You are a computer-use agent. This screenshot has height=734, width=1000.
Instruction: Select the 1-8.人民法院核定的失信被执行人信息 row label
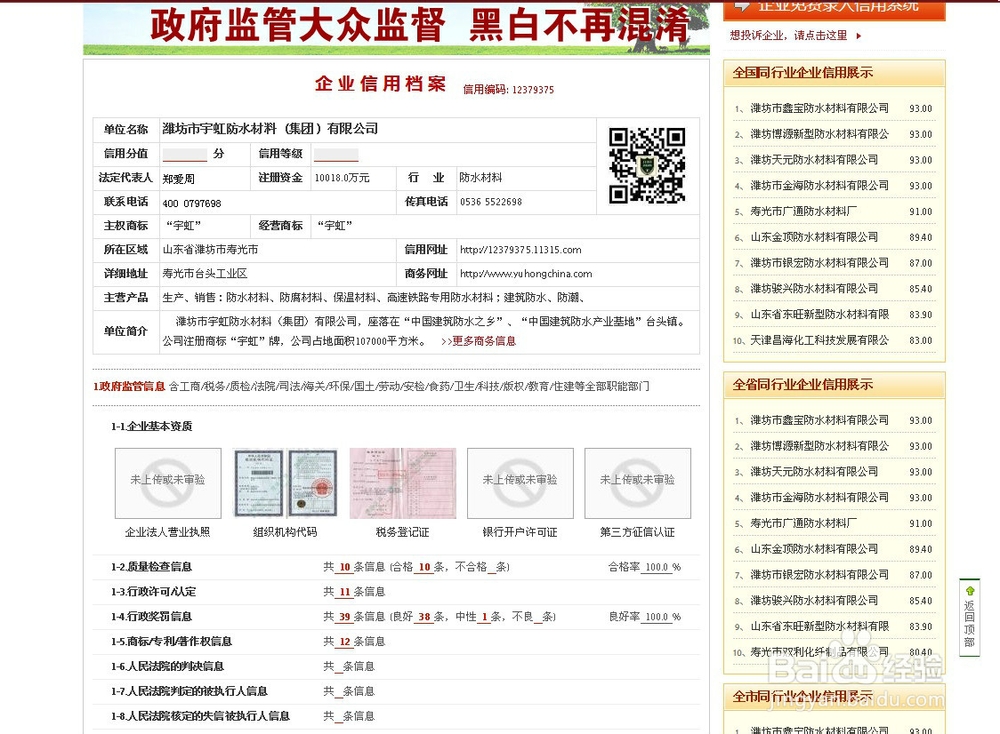coord(200,716)
